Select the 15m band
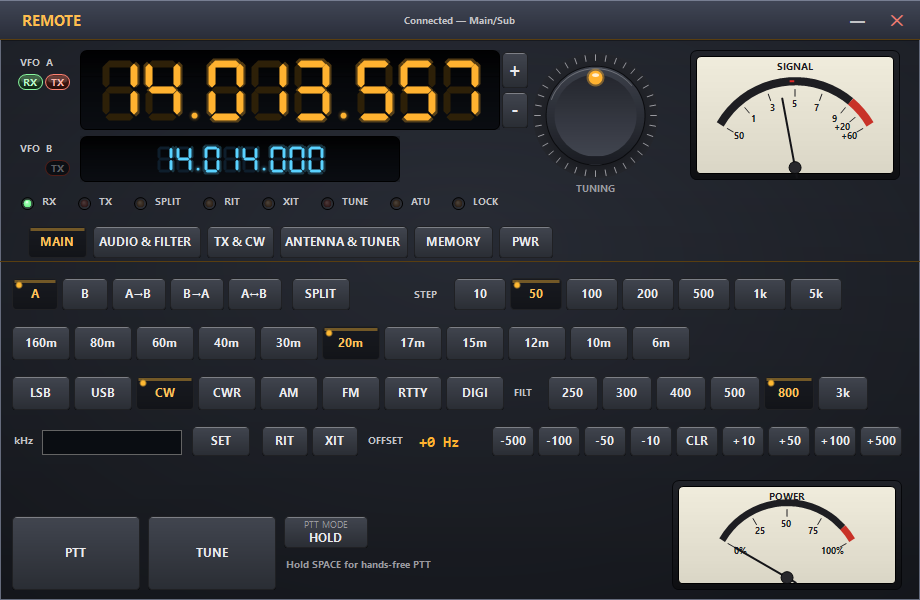The image size is (920, 600). coord(475,343)
